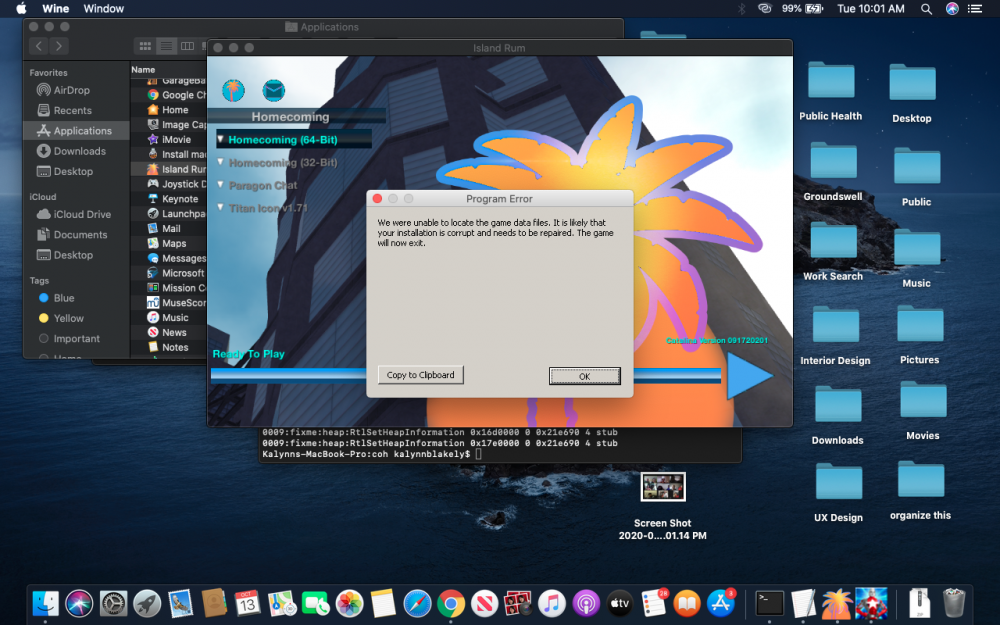Select the Screen Shot thumbnail on desktop
The width and height of the screenshot is (1000, 625).
pos(662,487)
